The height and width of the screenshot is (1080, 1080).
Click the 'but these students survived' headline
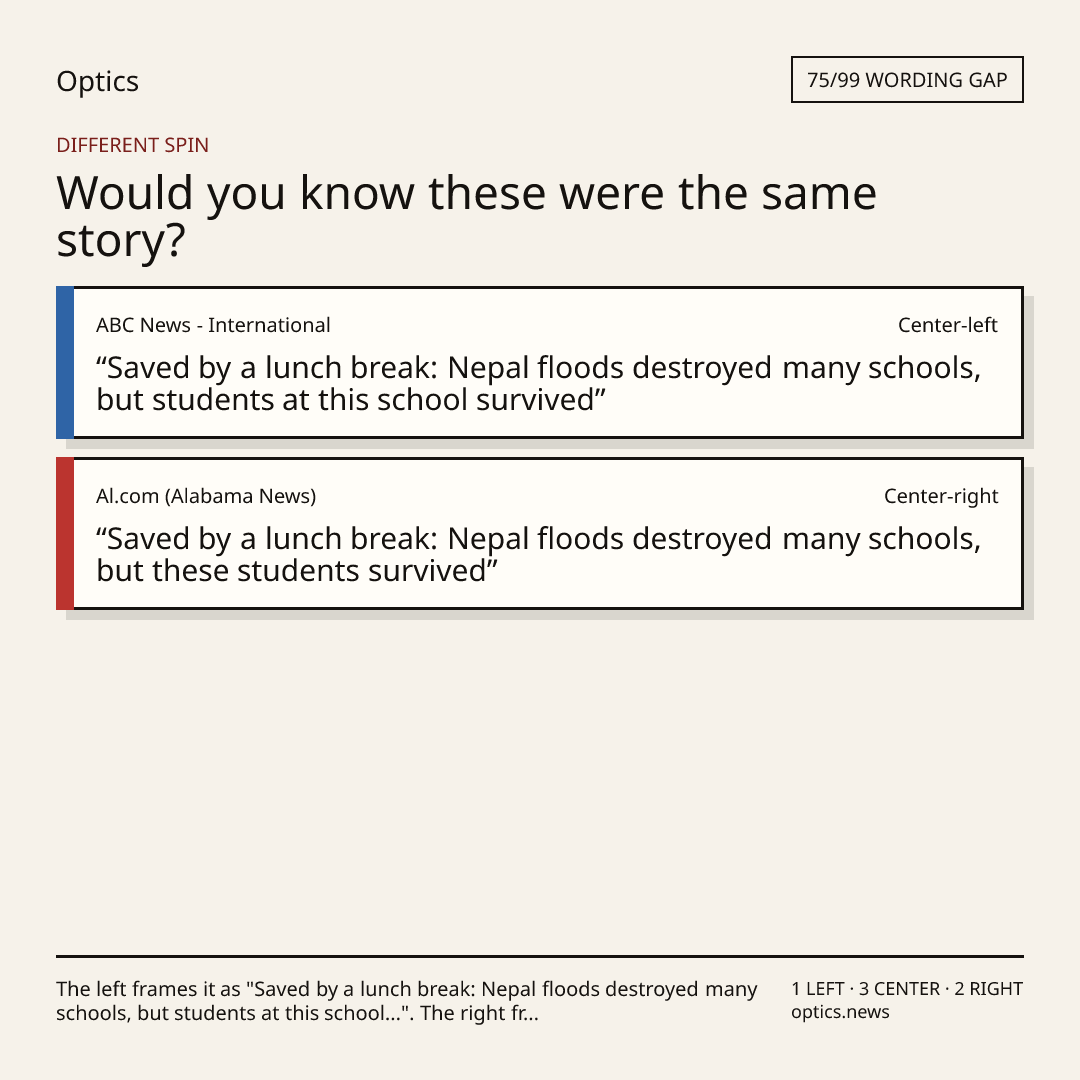tap(539, 554)
